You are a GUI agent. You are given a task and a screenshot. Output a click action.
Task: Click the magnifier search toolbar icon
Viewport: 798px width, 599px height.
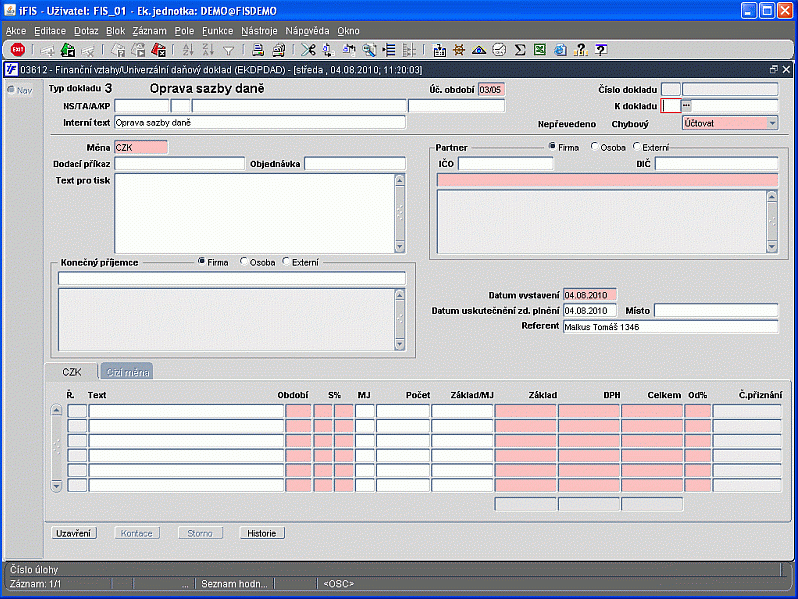pos(369,50)
